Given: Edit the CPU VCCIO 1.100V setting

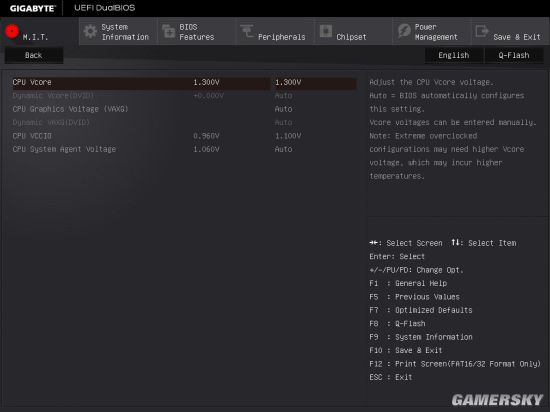Looking at the screenshot, I should coord(288,136).
